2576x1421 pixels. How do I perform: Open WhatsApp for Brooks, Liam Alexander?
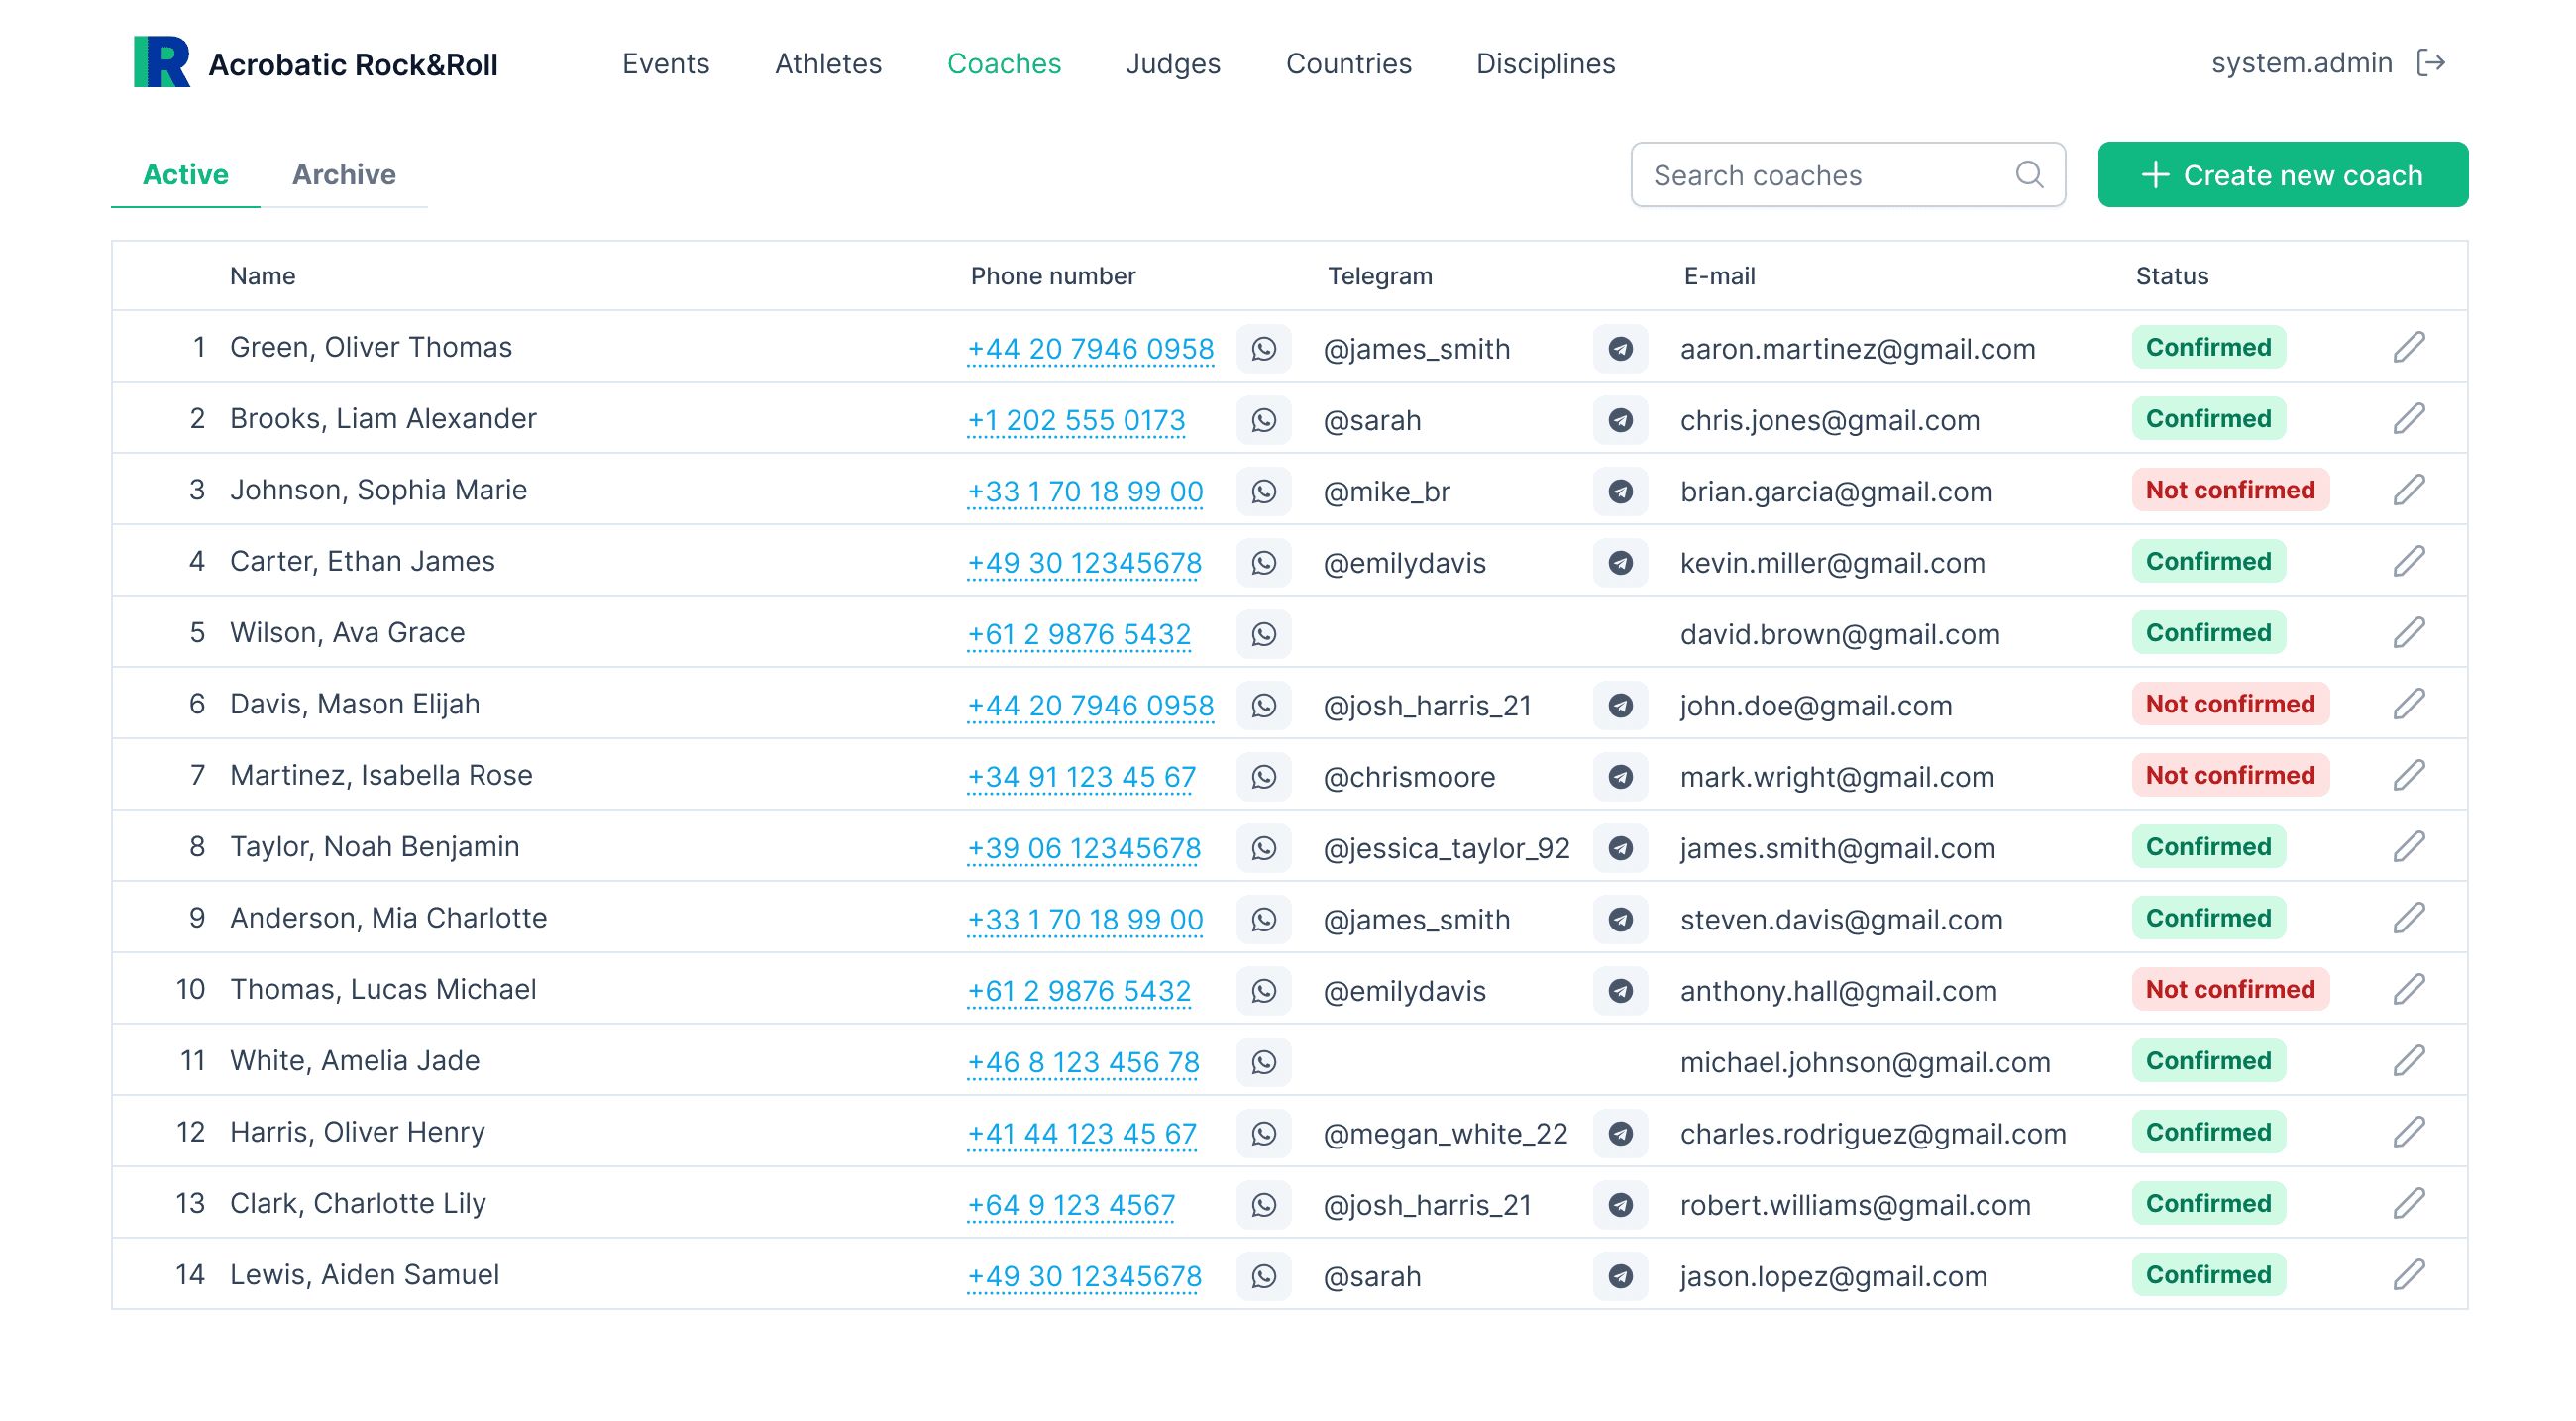[1264, 419]
